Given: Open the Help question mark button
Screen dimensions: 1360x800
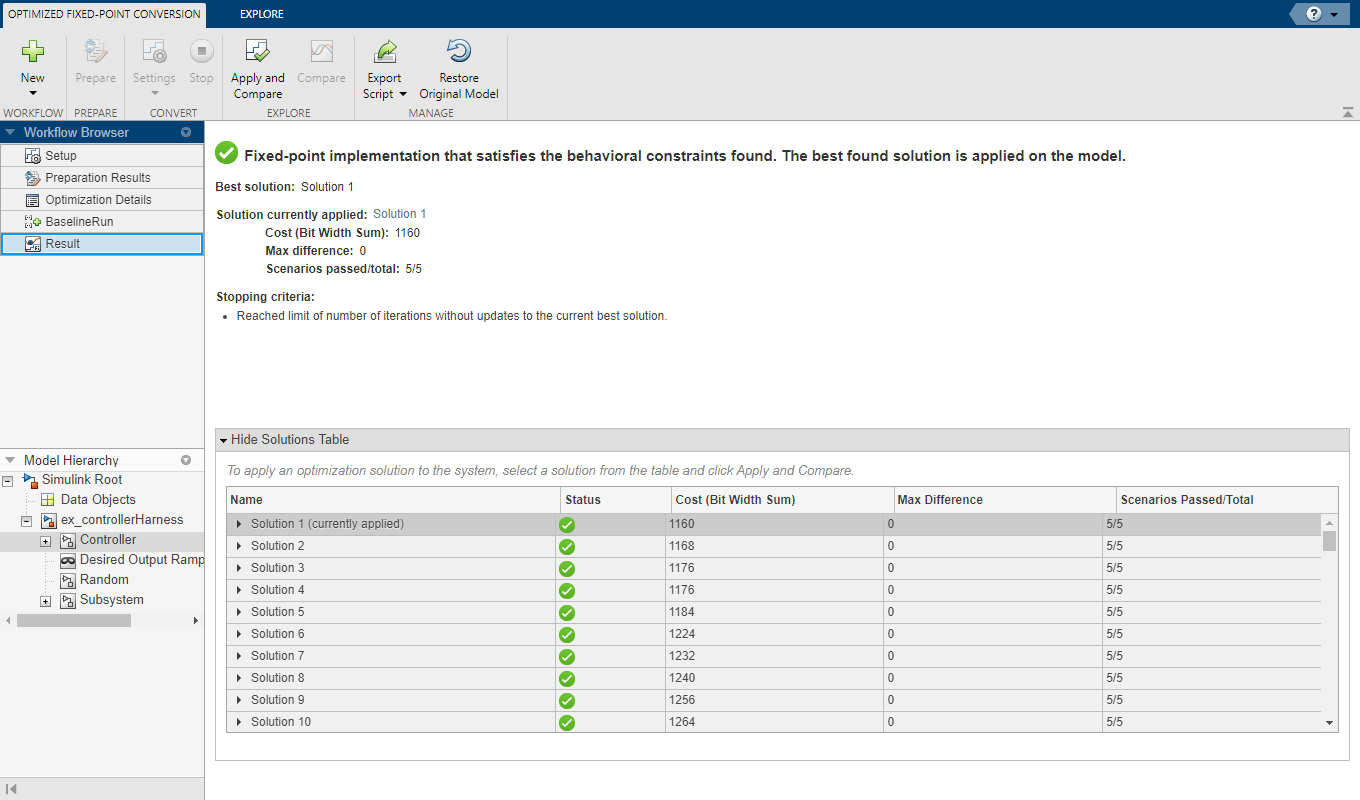Looking at the screenshot, I should [x=1313, y=14].
